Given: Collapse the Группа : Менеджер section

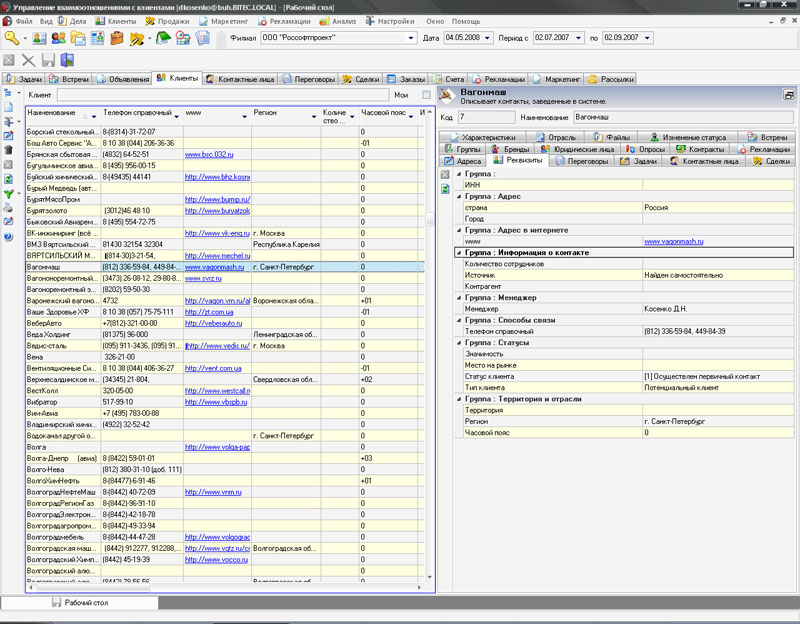Looking at the screenshot, I should tap(459, 297).
